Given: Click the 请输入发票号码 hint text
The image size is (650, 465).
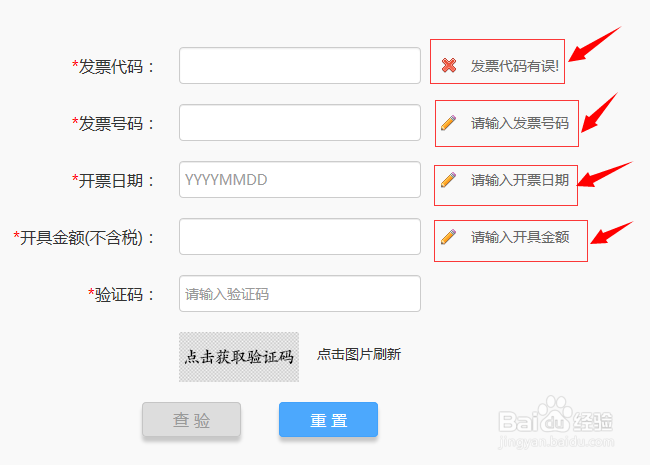Looking at the screenshot, I should point(520,123).
